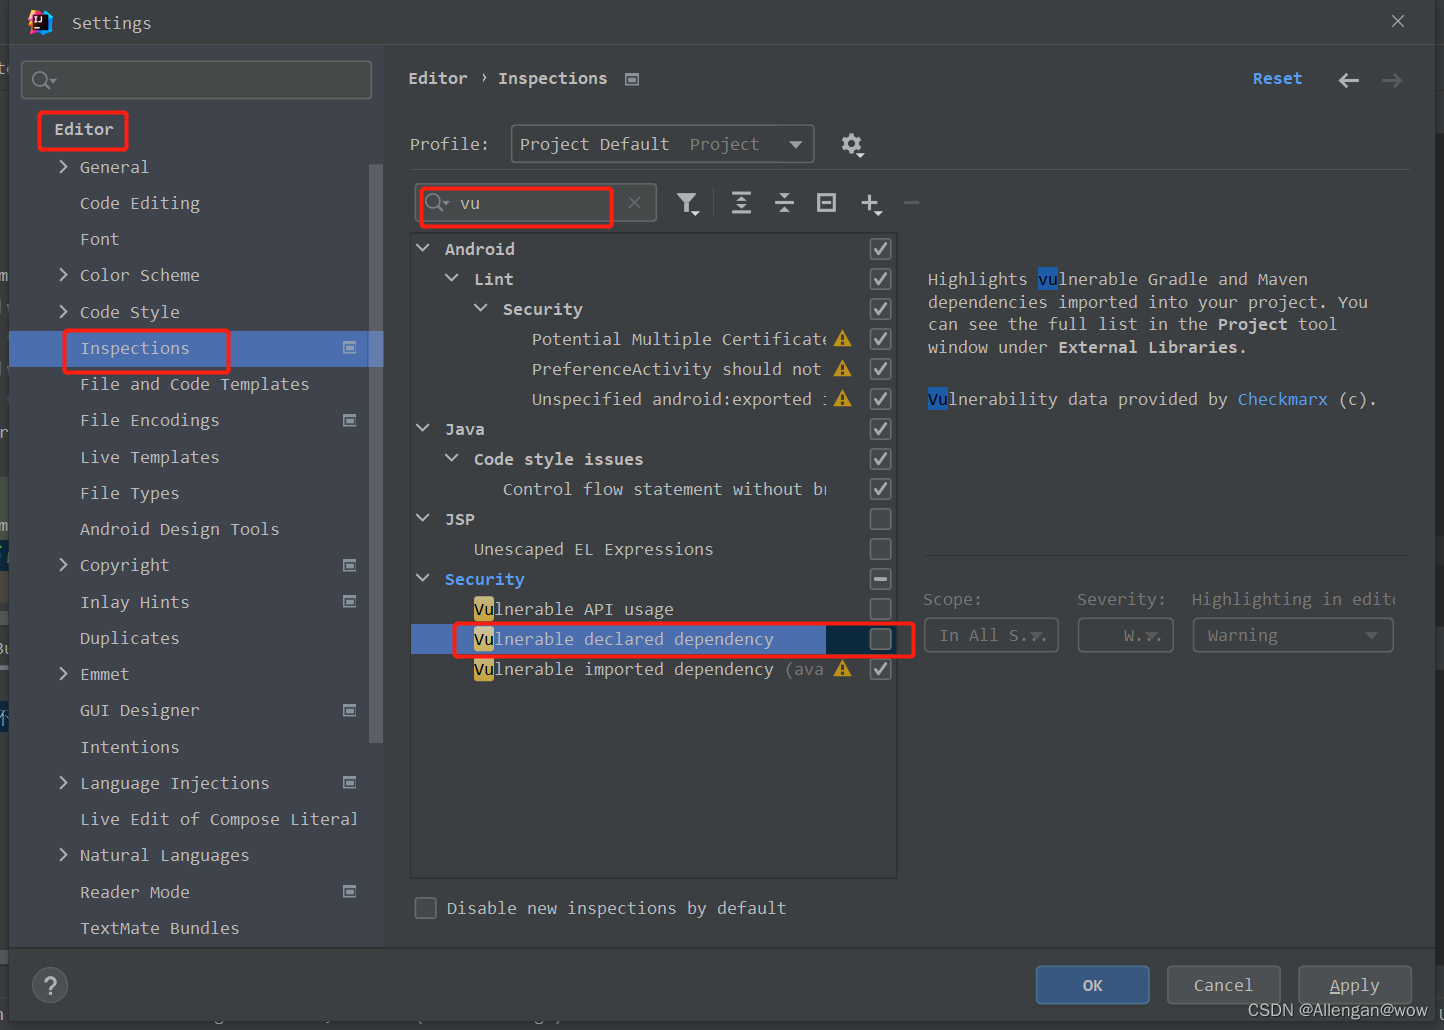This screenshot has width=1444, height=1030.
Task: Collapse all inspection tree nodes
Action: coord(784,203)
